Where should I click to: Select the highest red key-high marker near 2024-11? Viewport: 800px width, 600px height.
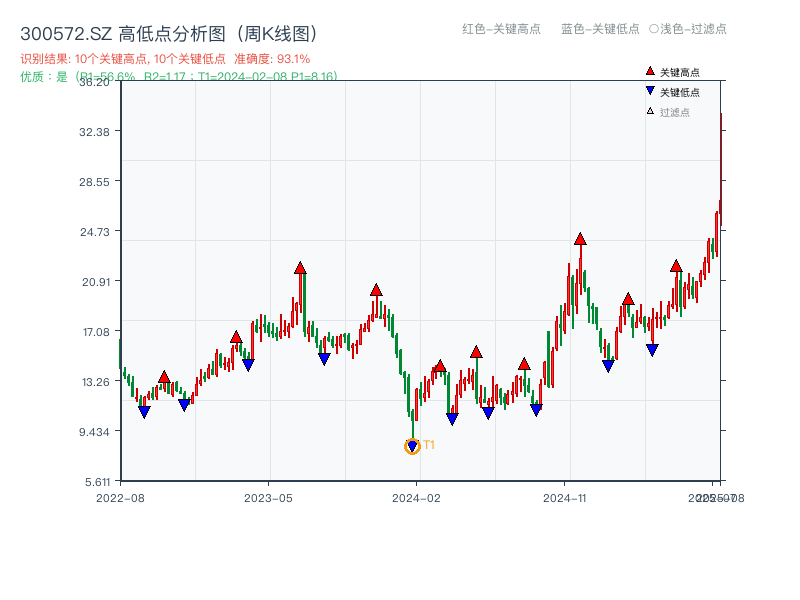tap(580, 239)
